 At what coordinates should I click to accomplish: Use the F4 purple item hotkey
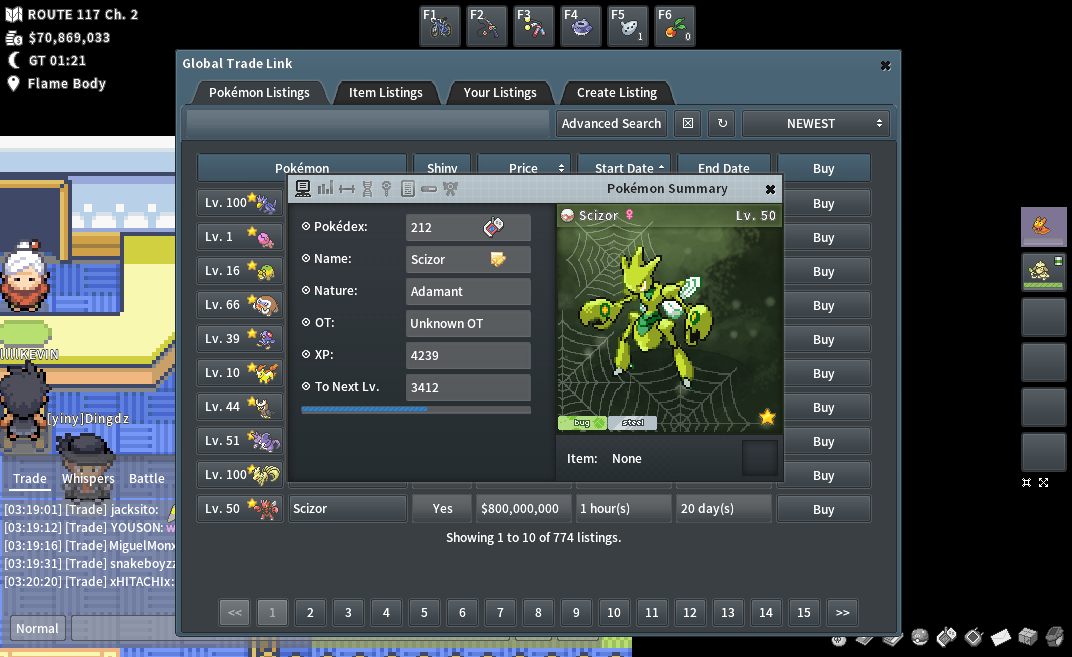pos(581,26)
